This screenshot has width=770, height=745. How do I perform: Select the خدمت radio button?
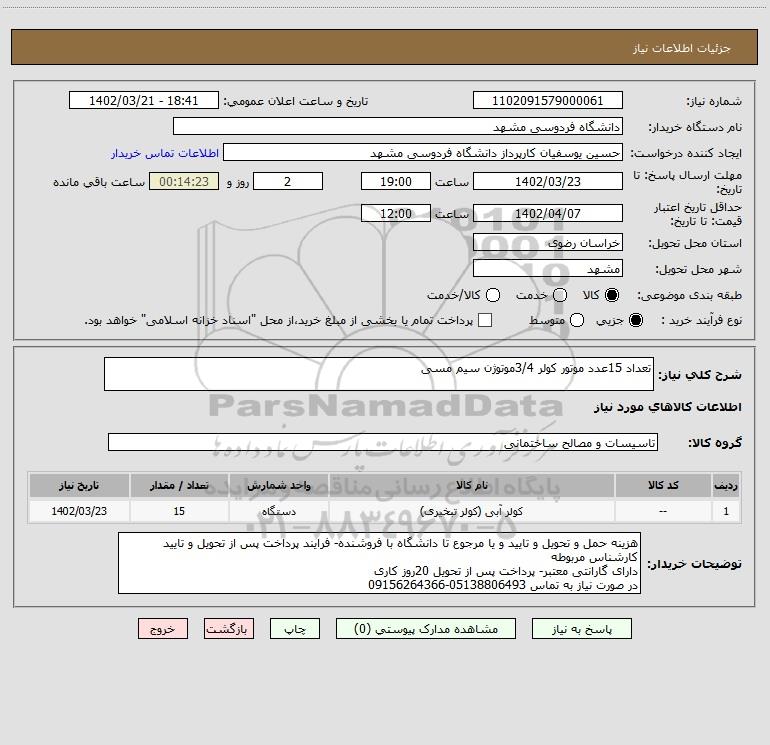[x=560, y=295]
